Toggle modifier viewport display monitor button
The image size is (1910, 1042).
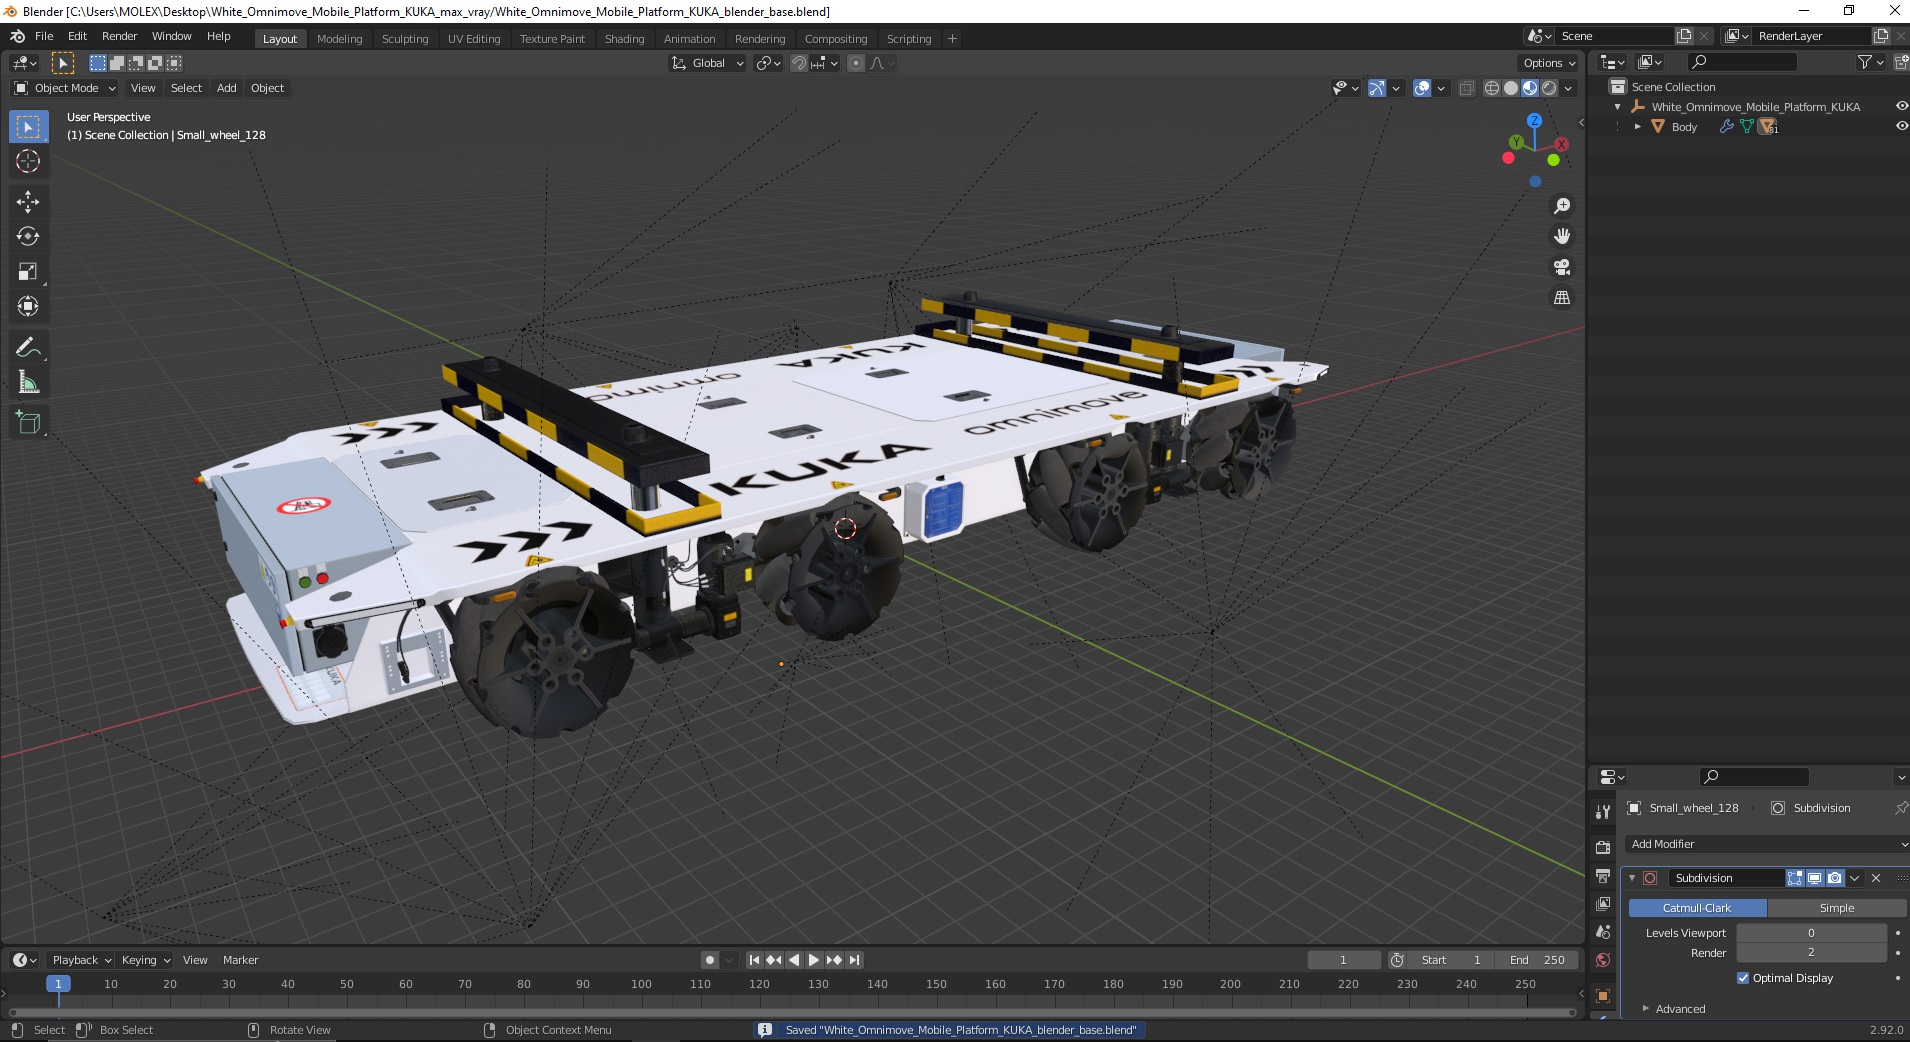click(1814, 878)
